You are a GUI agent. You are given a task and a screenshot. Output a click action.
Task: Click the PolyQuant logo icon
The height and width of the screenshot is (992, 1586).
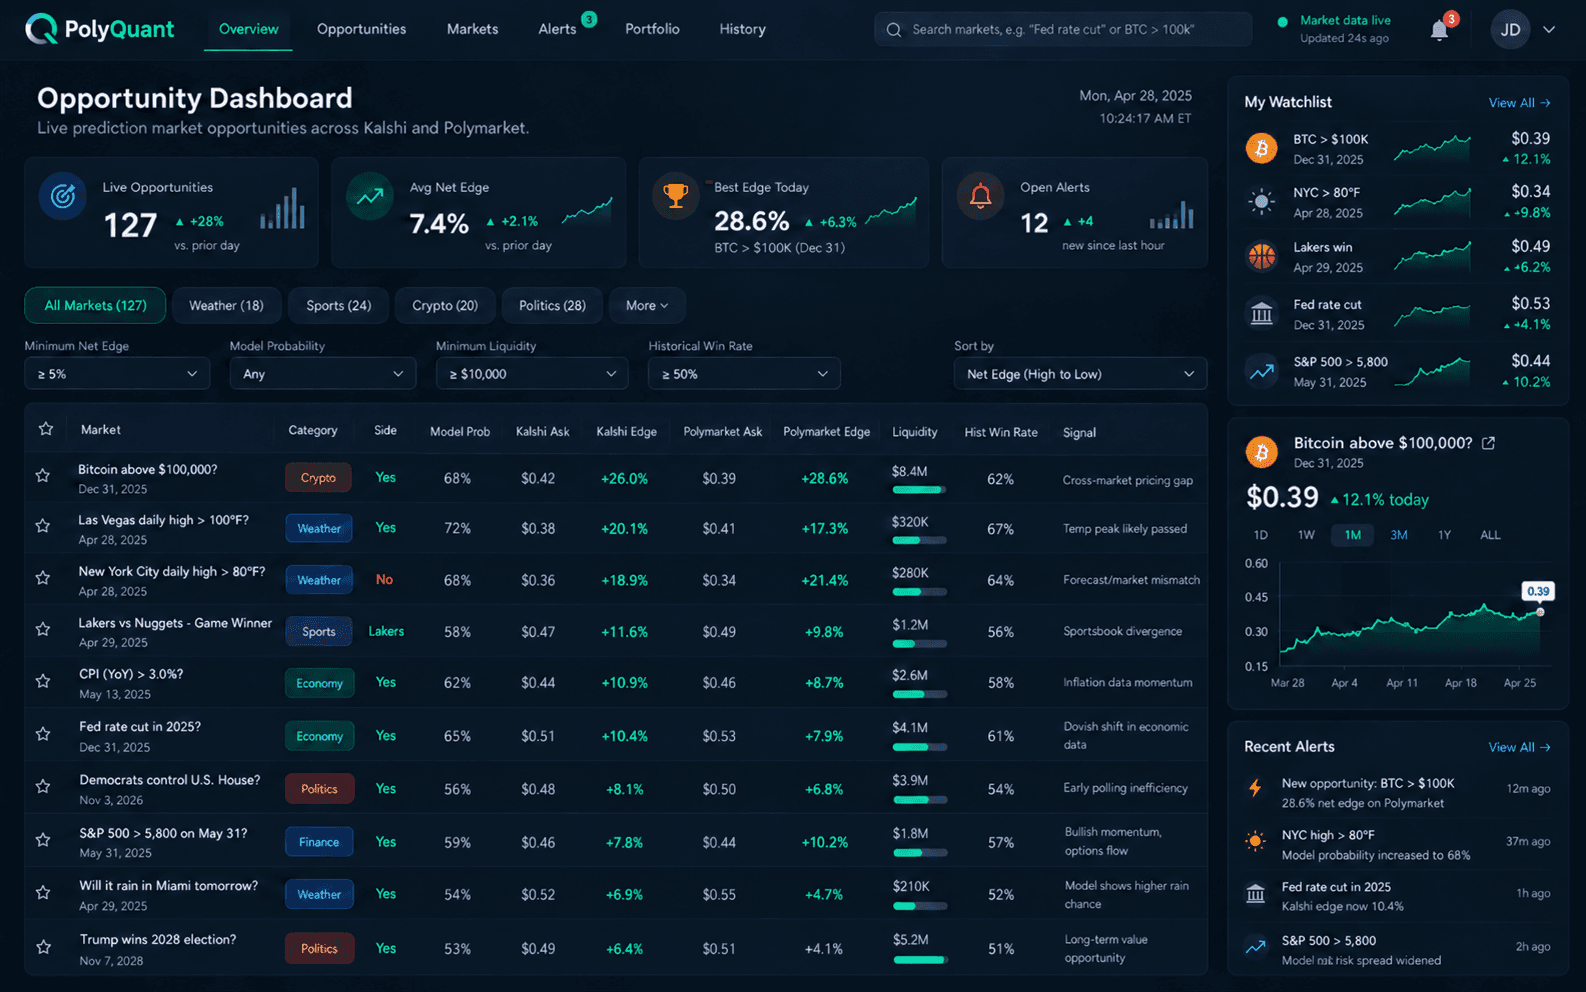click(x=41, y=29)
